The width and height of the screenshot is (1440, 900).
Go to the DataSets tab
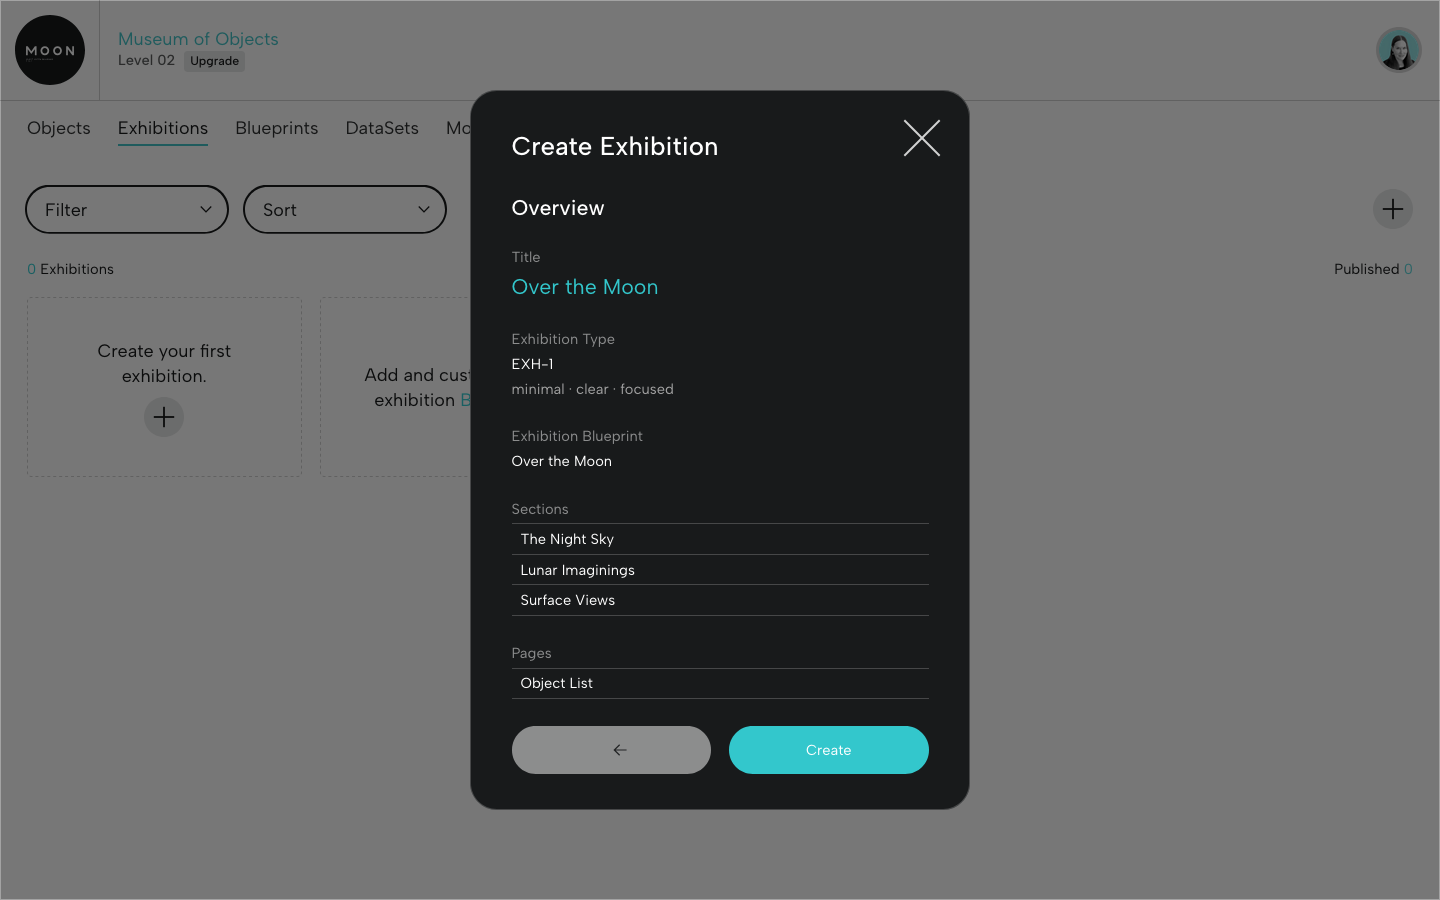(382, 128)
